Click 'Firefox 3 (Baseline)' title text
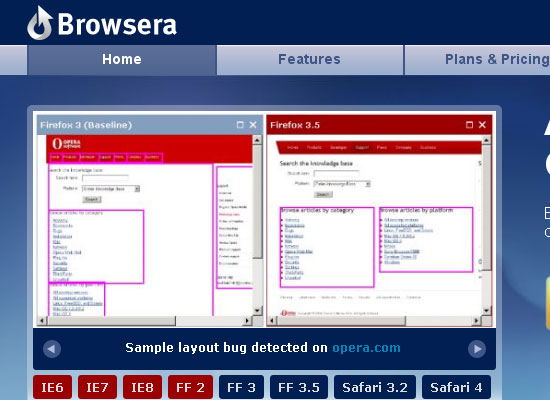 (x=86, y=125)
